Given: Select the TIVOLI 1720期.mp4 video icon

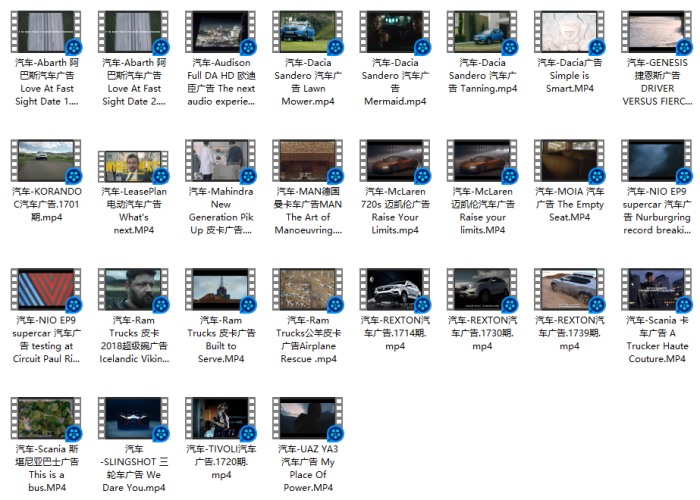Looking at the screenshot, I should (x=221, y=418).
